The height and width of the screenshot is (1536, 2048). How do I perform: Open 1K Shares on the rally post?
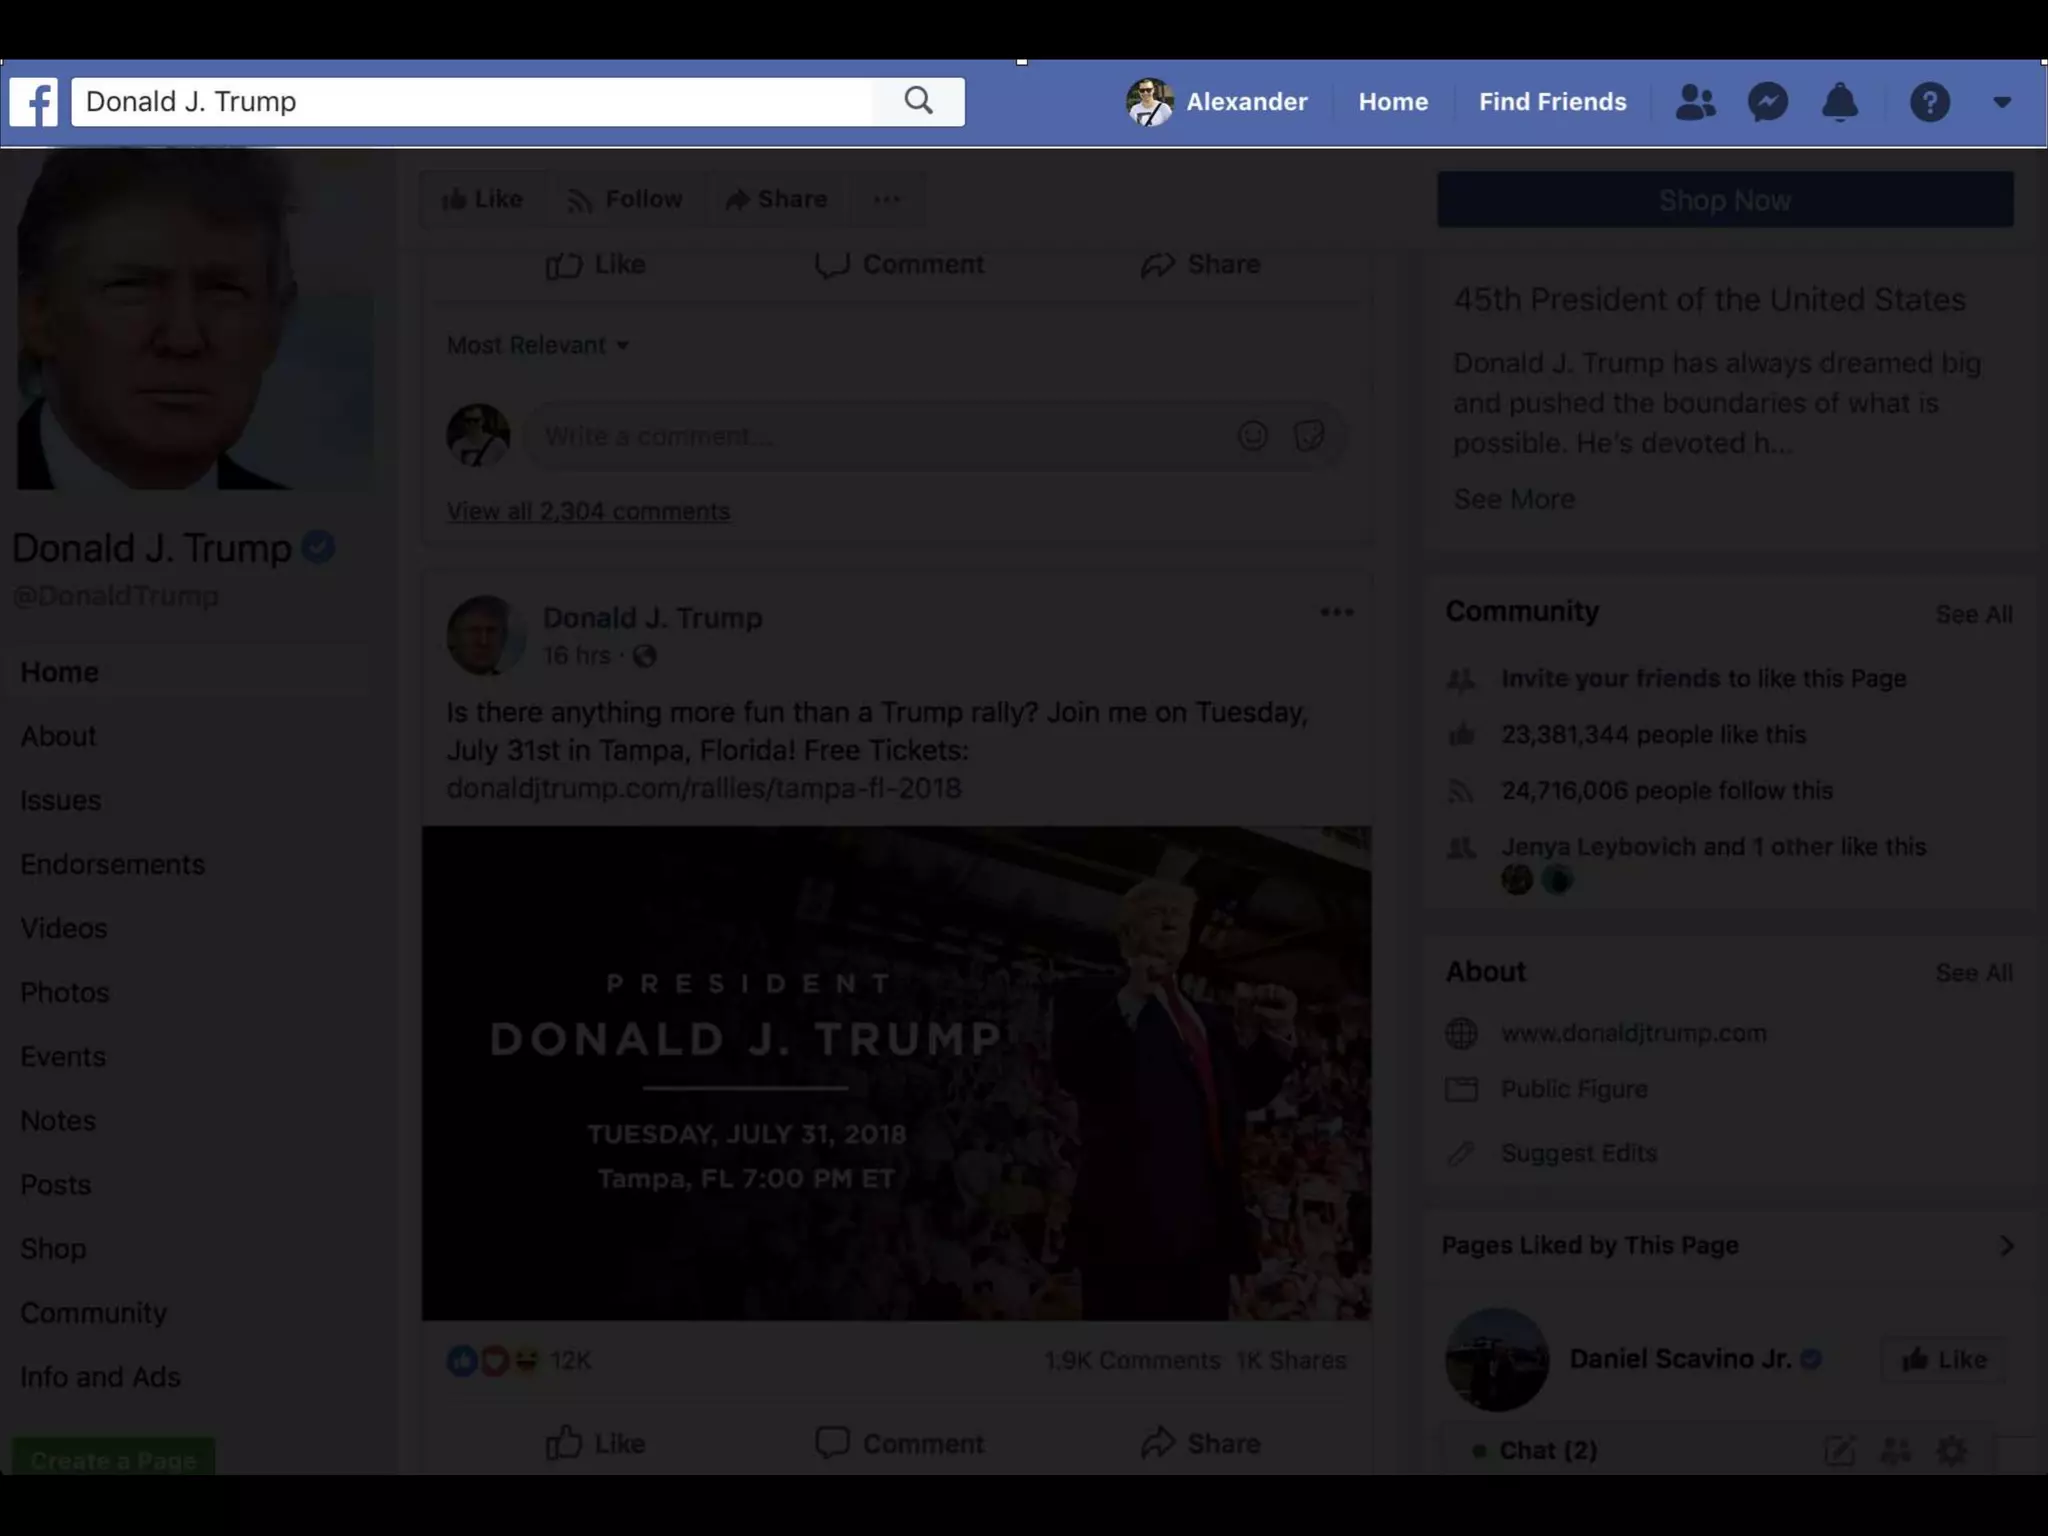pos(1291,1361)
